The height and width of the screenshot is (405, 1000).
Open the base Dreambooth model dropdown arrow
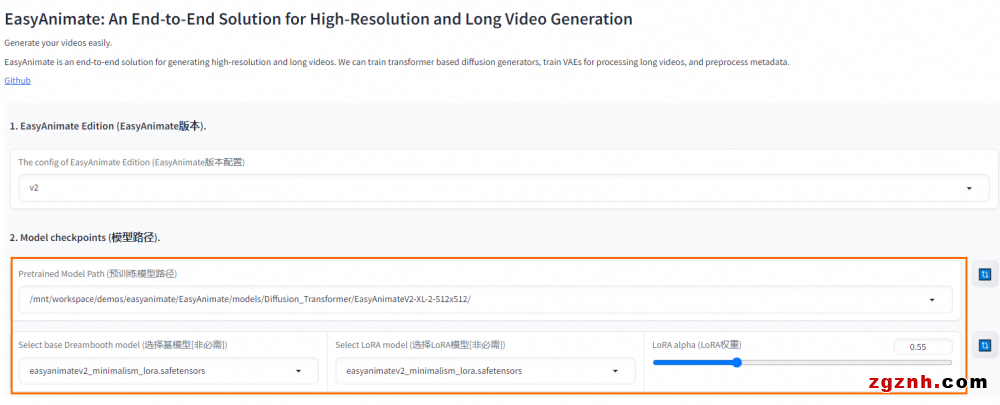(298, 371)
